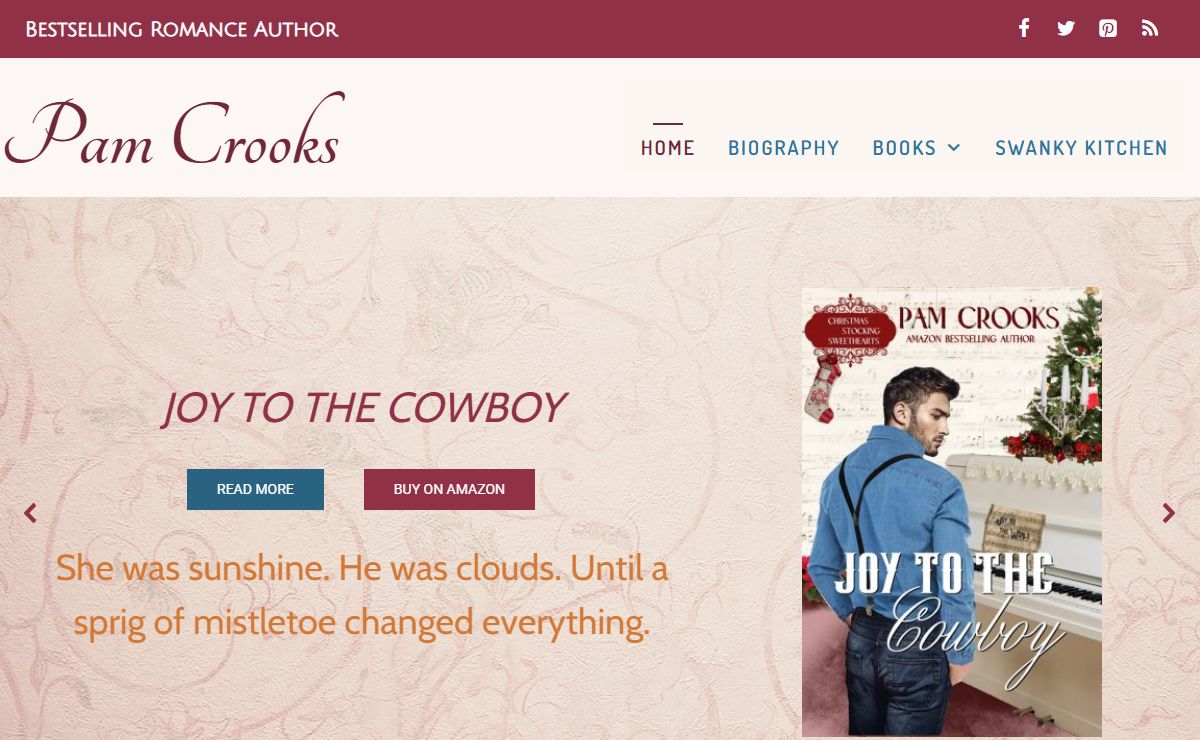The image size is (1200, 740).
Task: Open the Facebook page icon
Action: point(1024,28)
